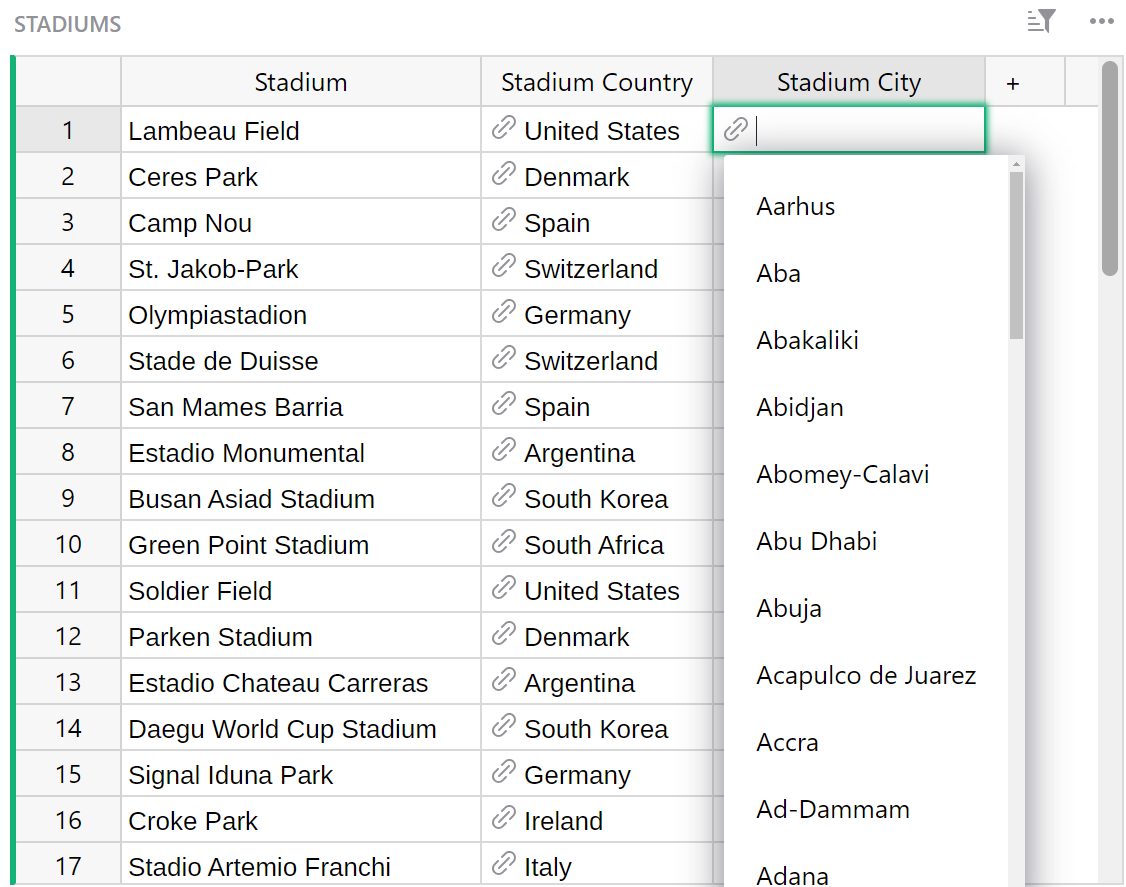Click the link icon next to Italy in row 17
This screenshot has width=1126, height=887.
point(503,866)
